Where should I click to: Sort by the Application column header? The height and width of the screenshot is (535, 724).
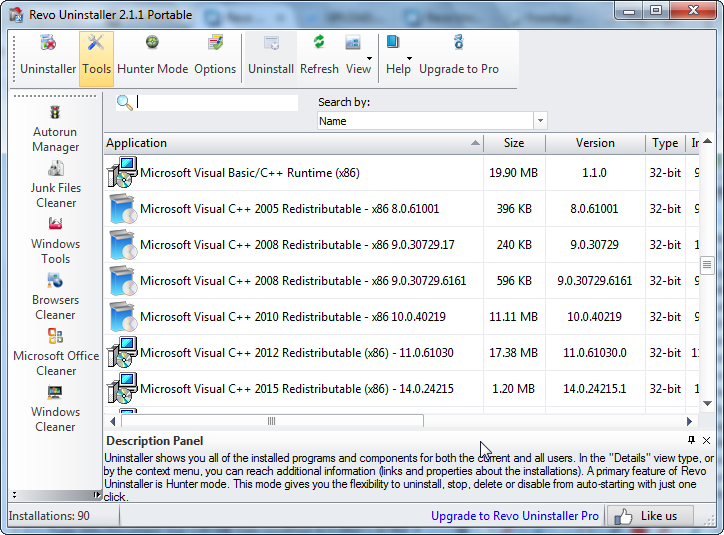(x=294, y=143)
